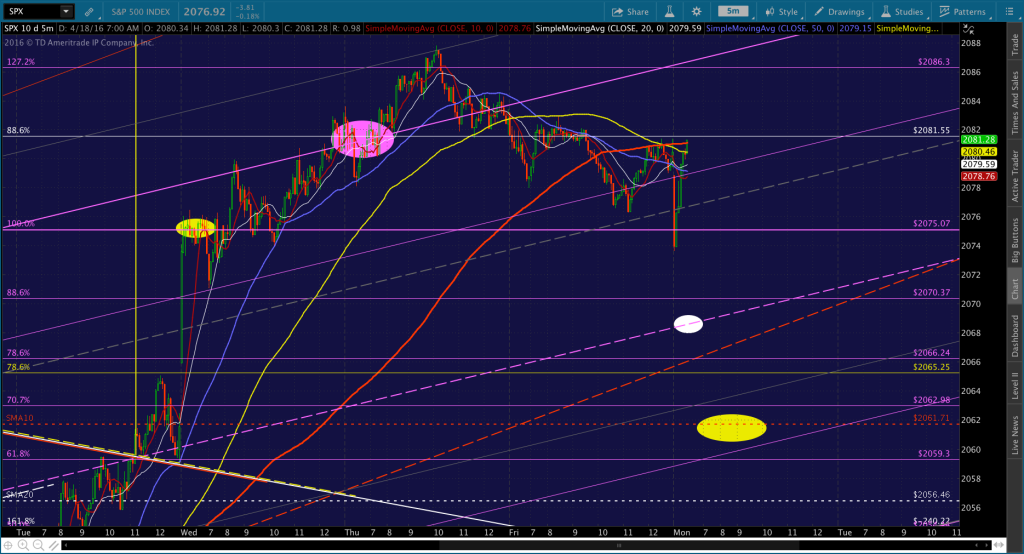Viewport: 1024px width, 554px height.
Task: Click the red SimpleMovingAvg (CLOSE, 10, 0) label
Action: [x=429, y=29]
